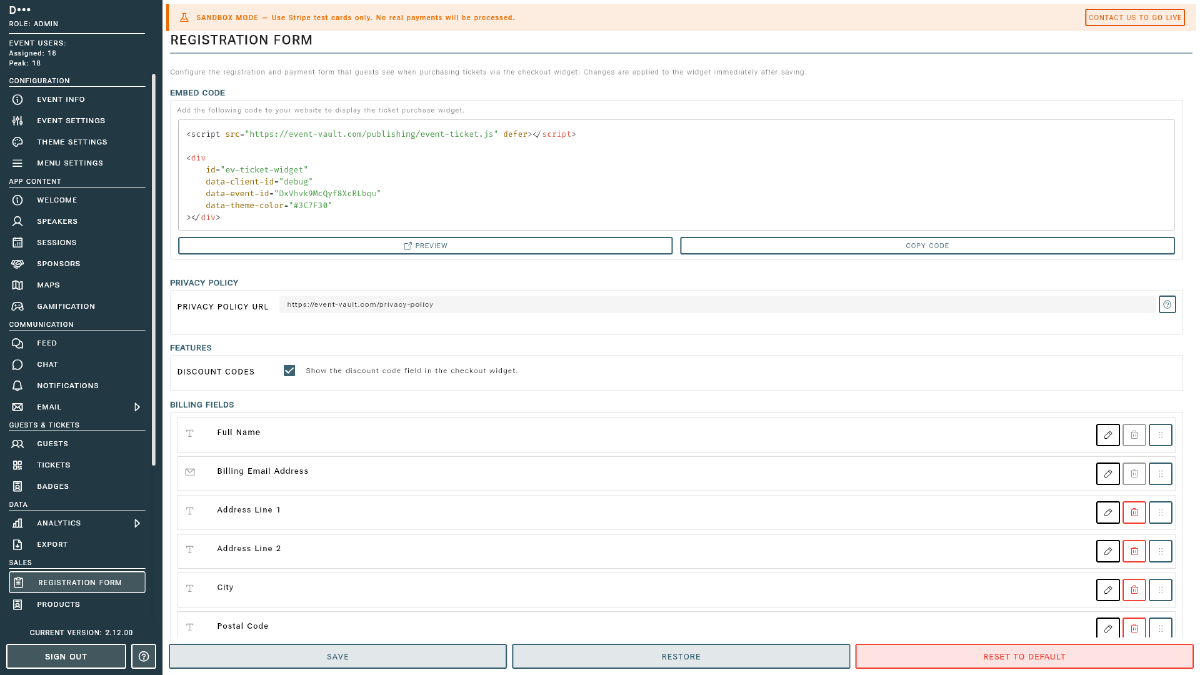This screenshot has width=1200, height=675.
Task: Open the Registration Form sidebar item
Action: (x=78, y=582)
